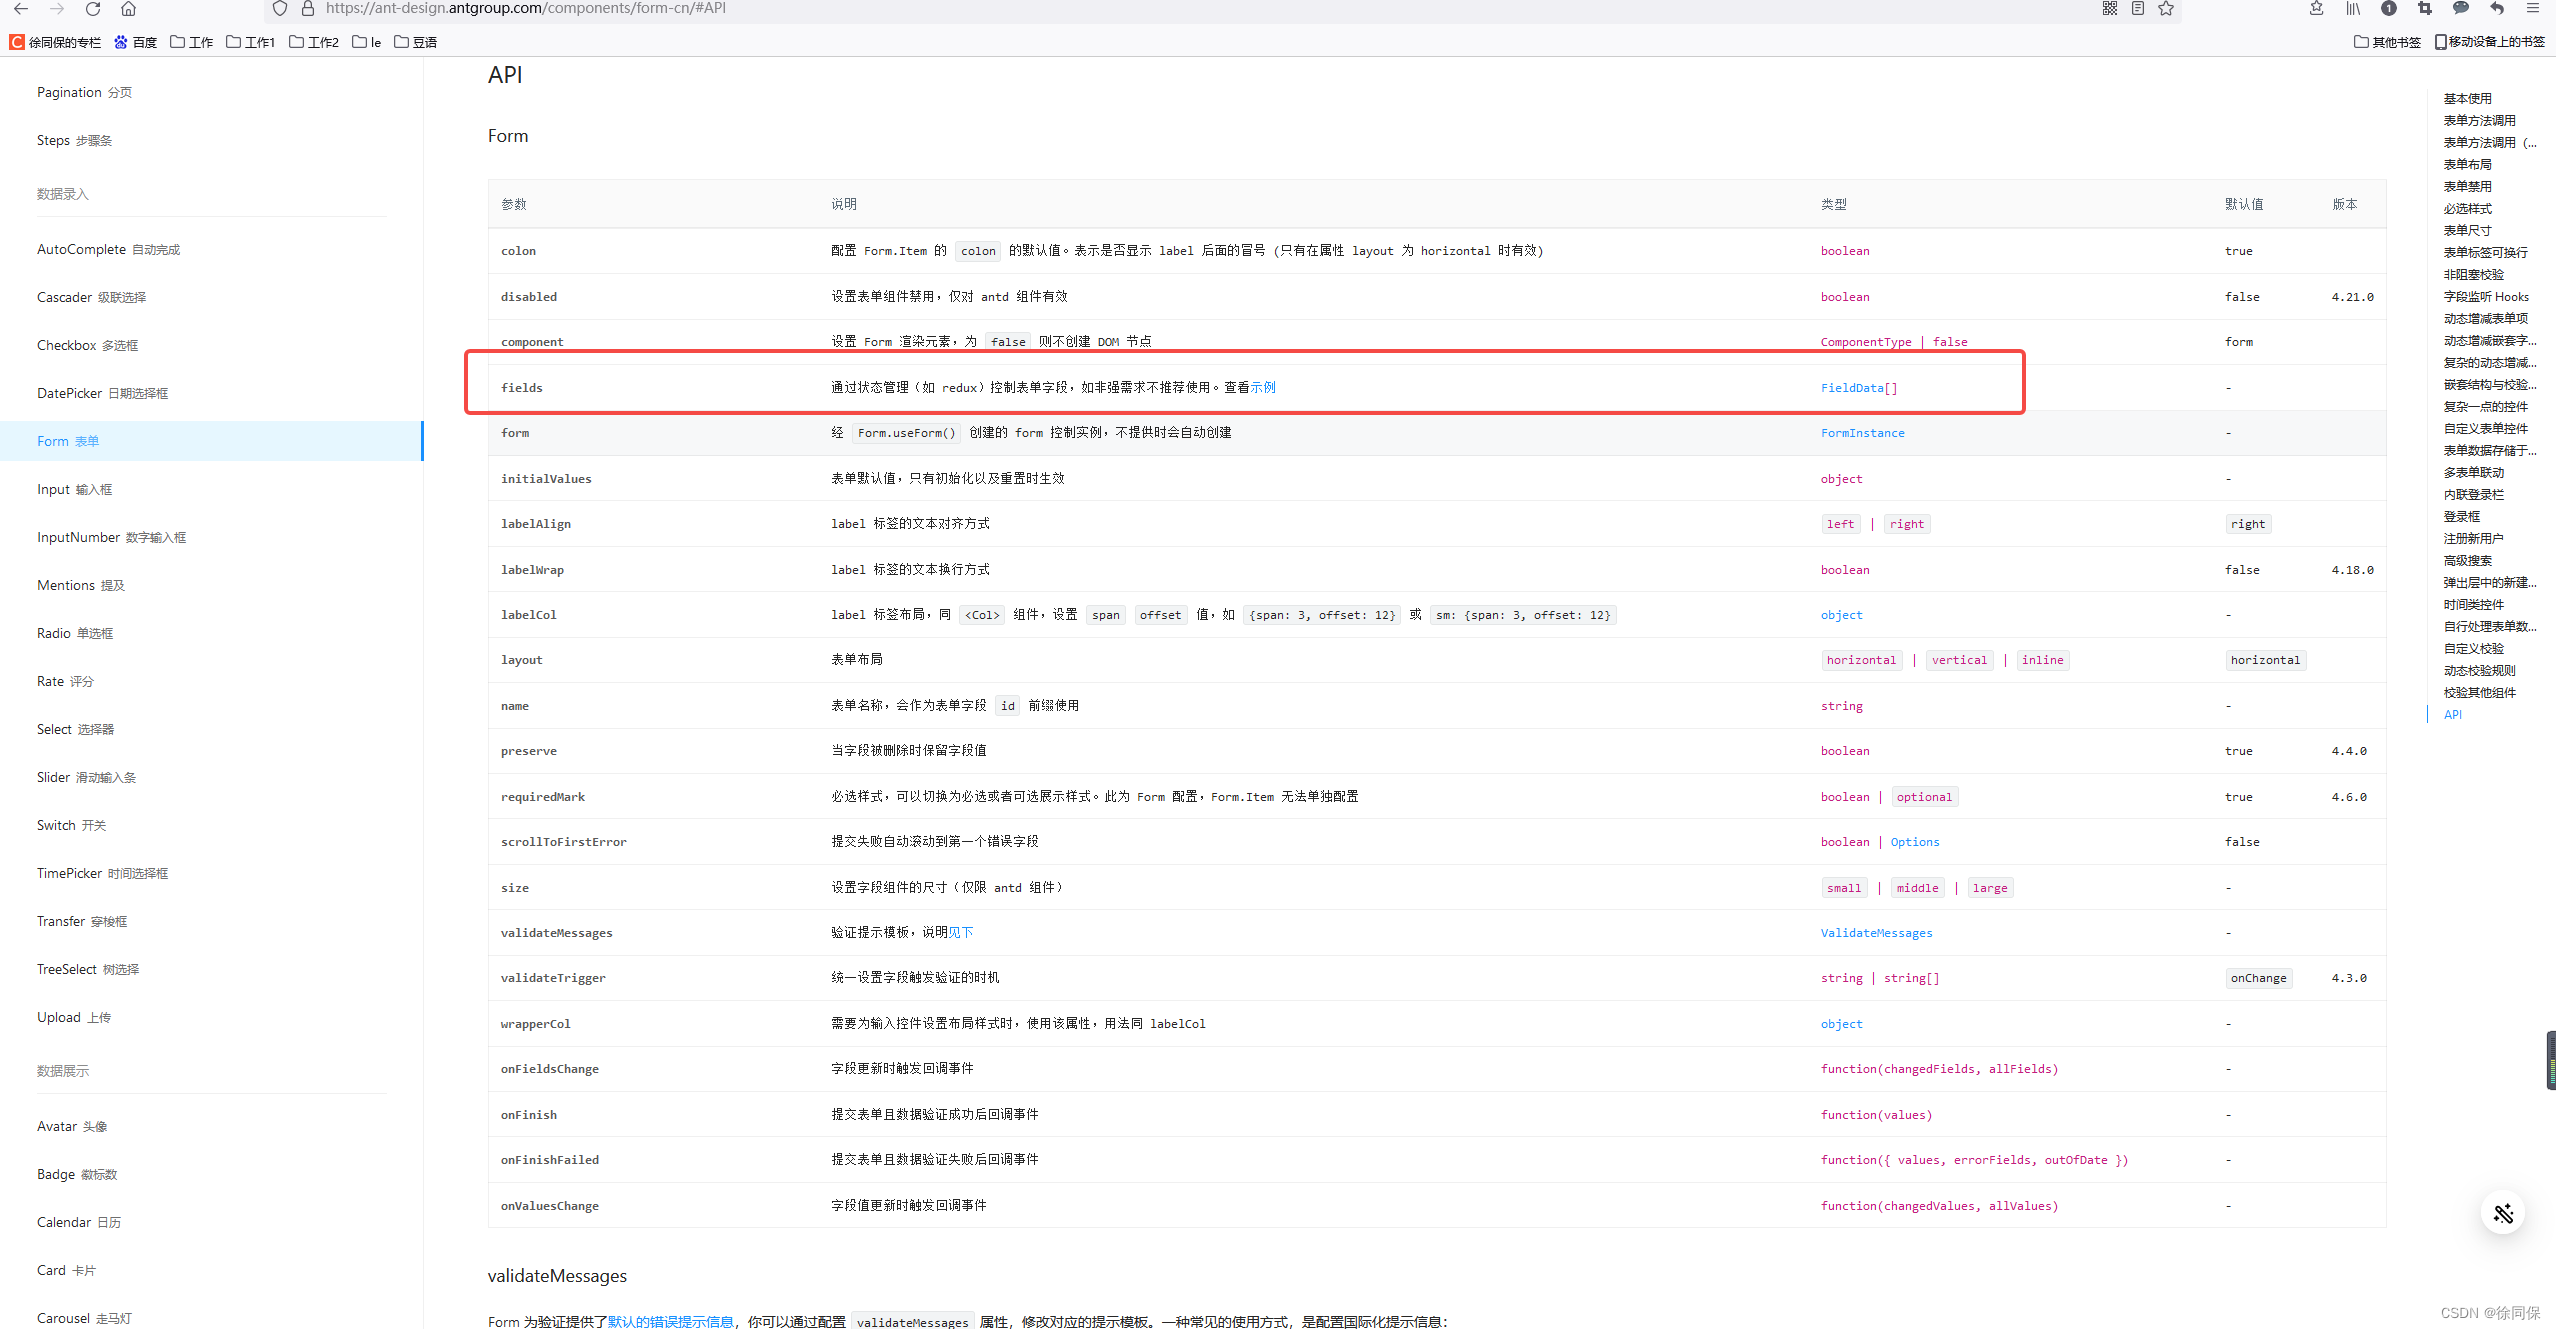Click the back navigation arrow
The image size is (2556, 1329).
(21, 9)
